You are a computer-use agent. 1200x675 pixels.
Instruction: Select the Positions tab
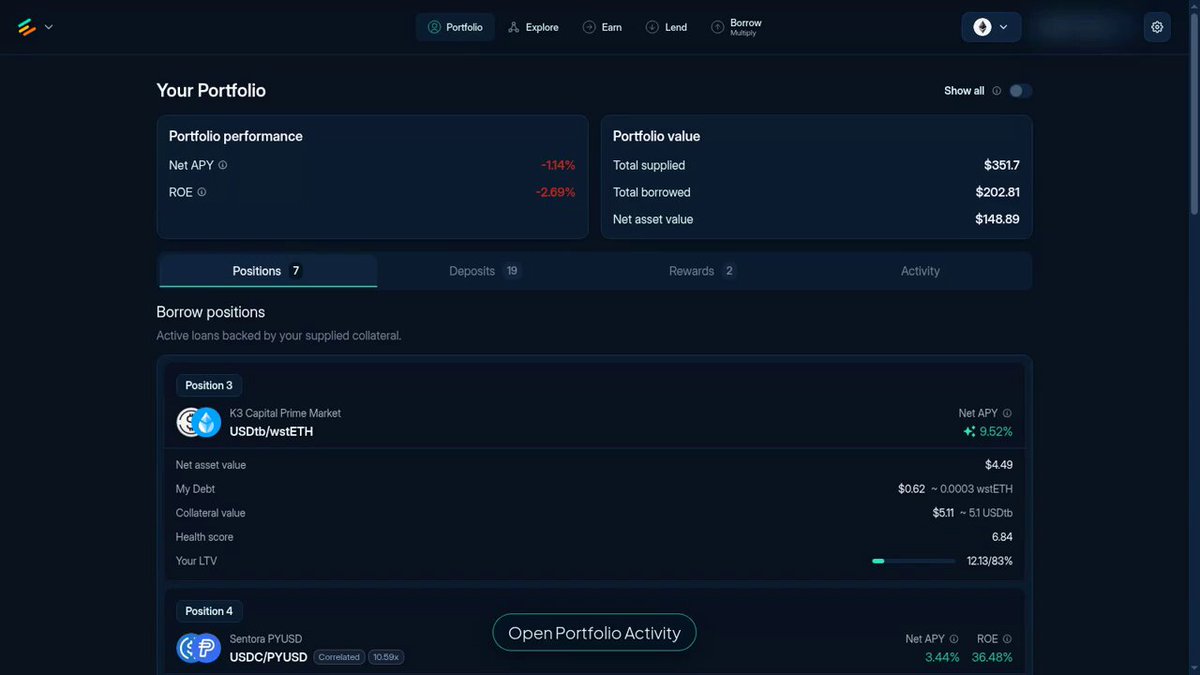(267, 271)
